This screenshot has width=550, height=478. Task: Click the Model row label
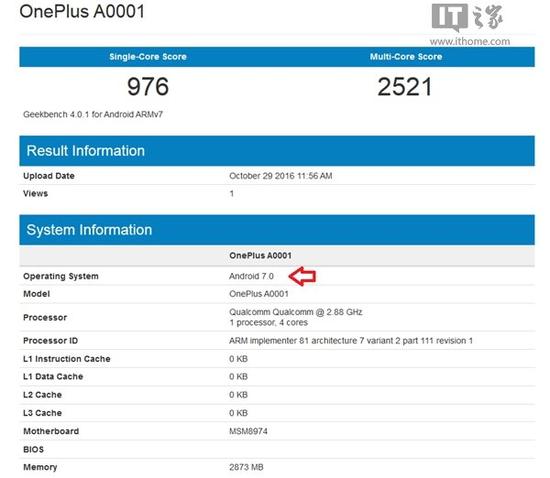point(36,294)
